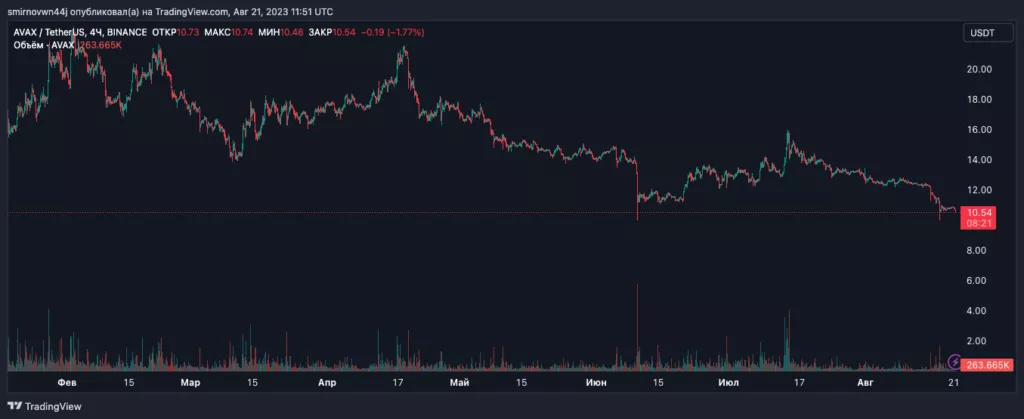Click the Июн label on time axis
The height and width of the screenshot is (419, 1024).
pyautogui.click(x=596, y=382)
